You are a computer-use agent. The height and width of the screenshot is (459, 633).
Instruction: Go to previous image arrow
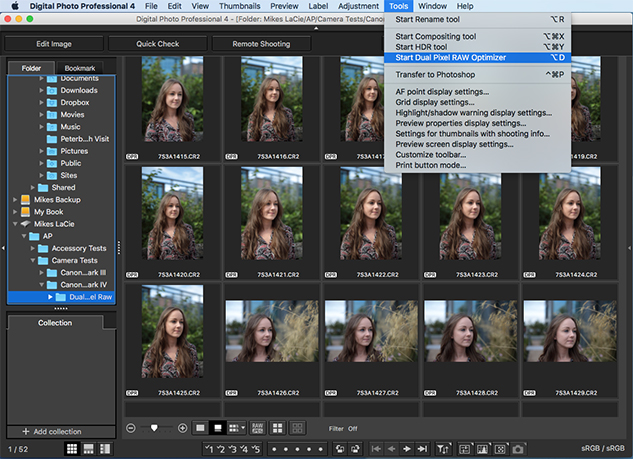pos(391,449)
